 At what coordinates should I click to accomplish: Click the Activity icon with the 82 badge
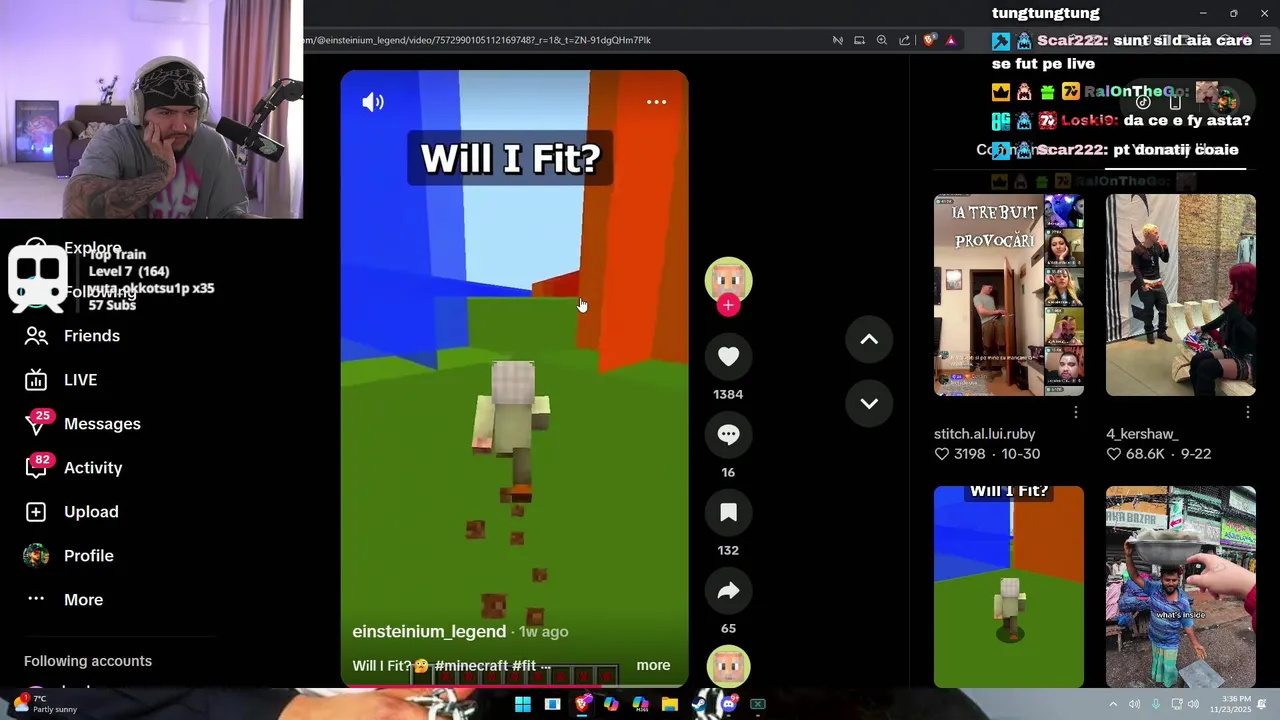coord(36,468)
